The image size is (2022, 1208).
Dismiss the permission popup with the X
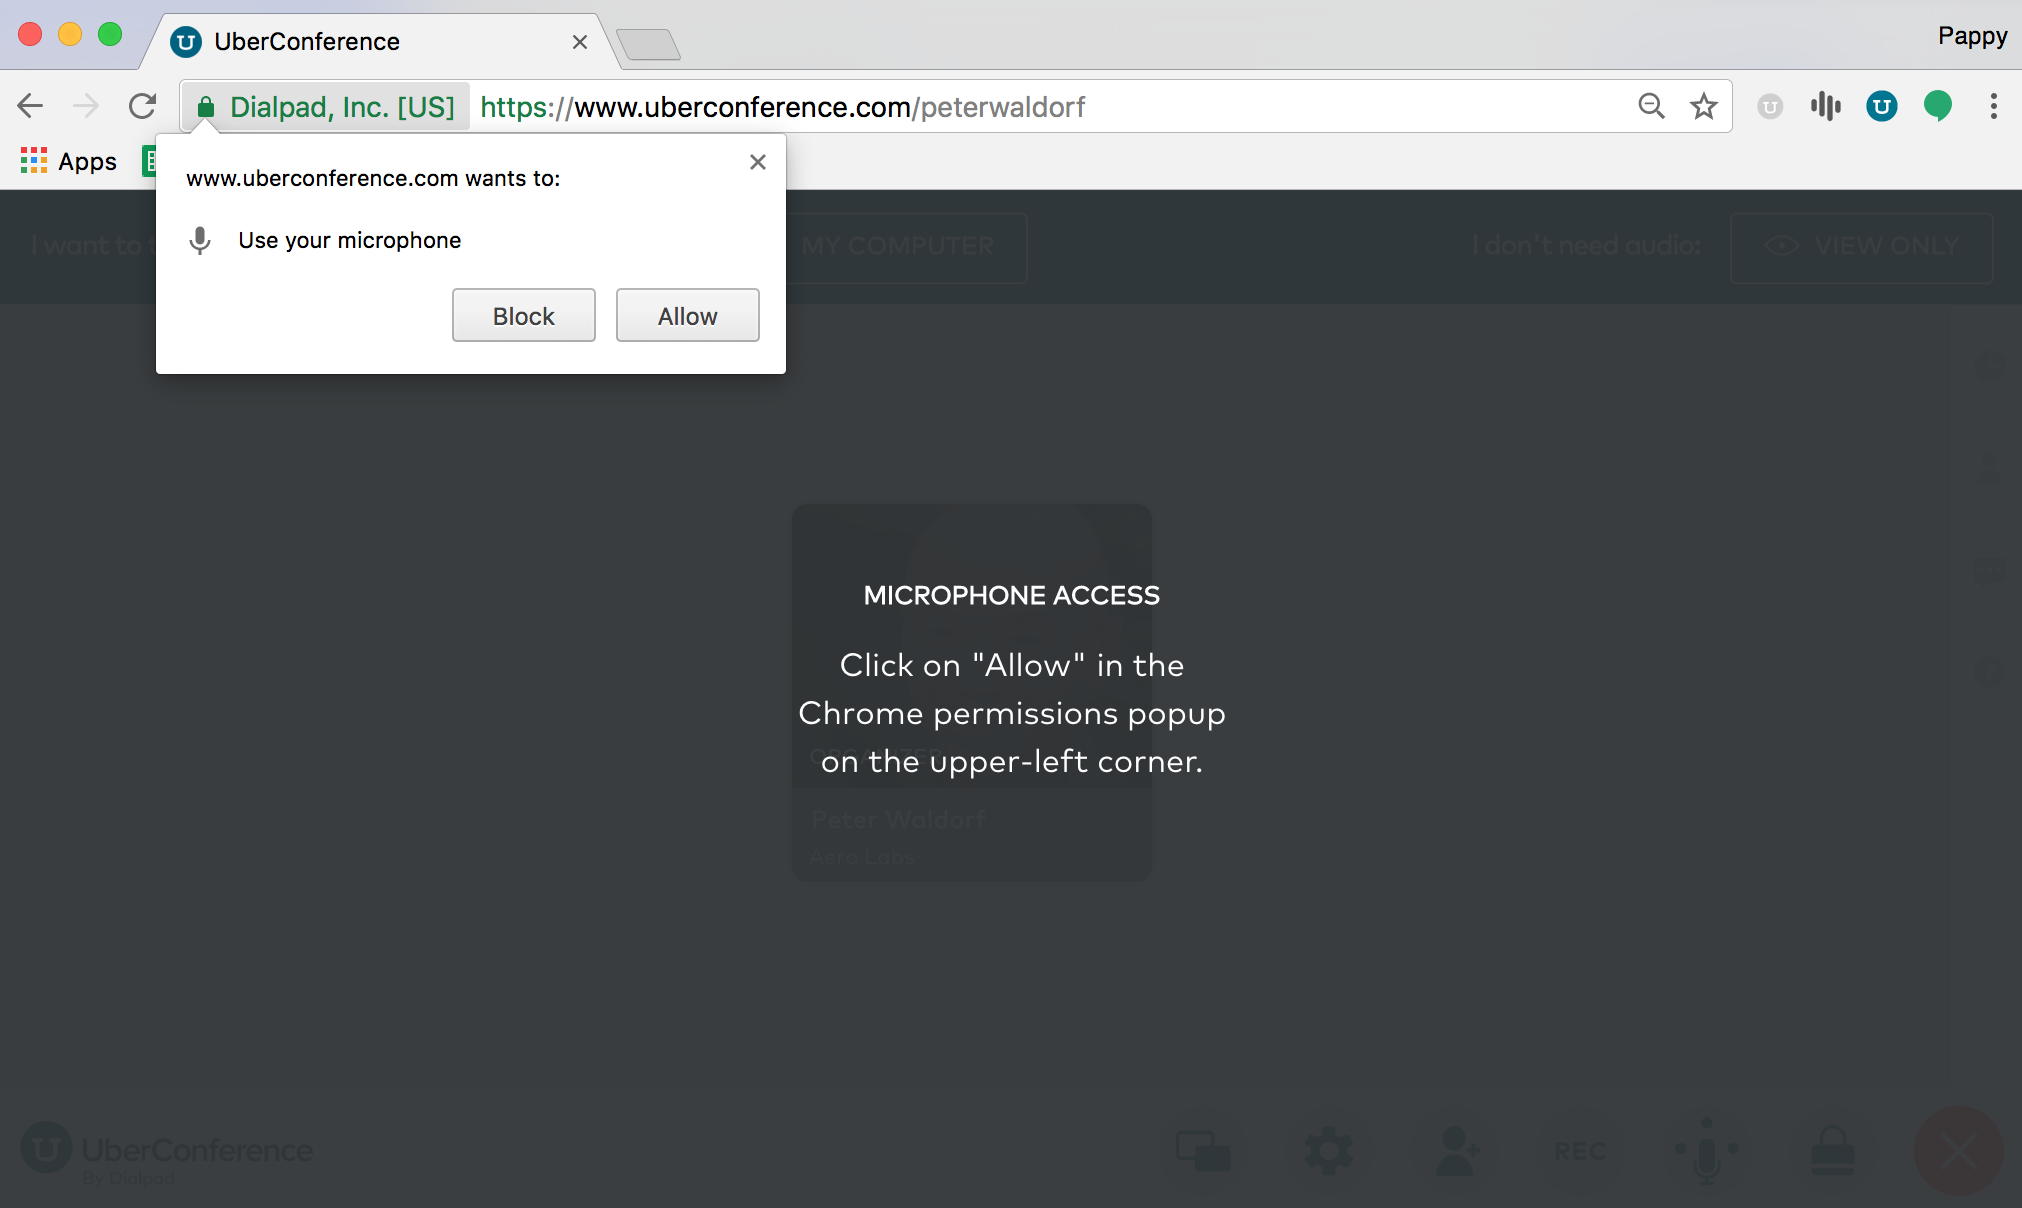coord(758,162)
